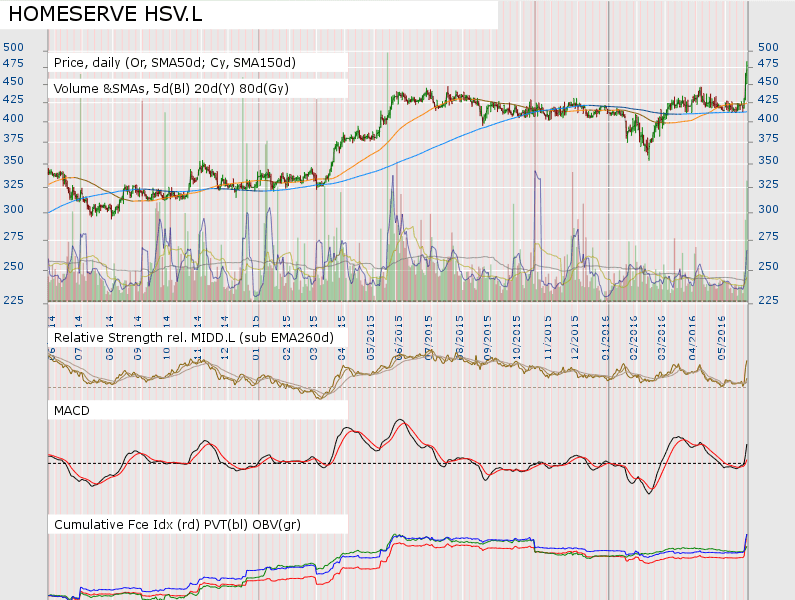This screenshot has width=795, height=600.
Task: Select the 06/2015 date label
Action: click(x=399, y=338)
